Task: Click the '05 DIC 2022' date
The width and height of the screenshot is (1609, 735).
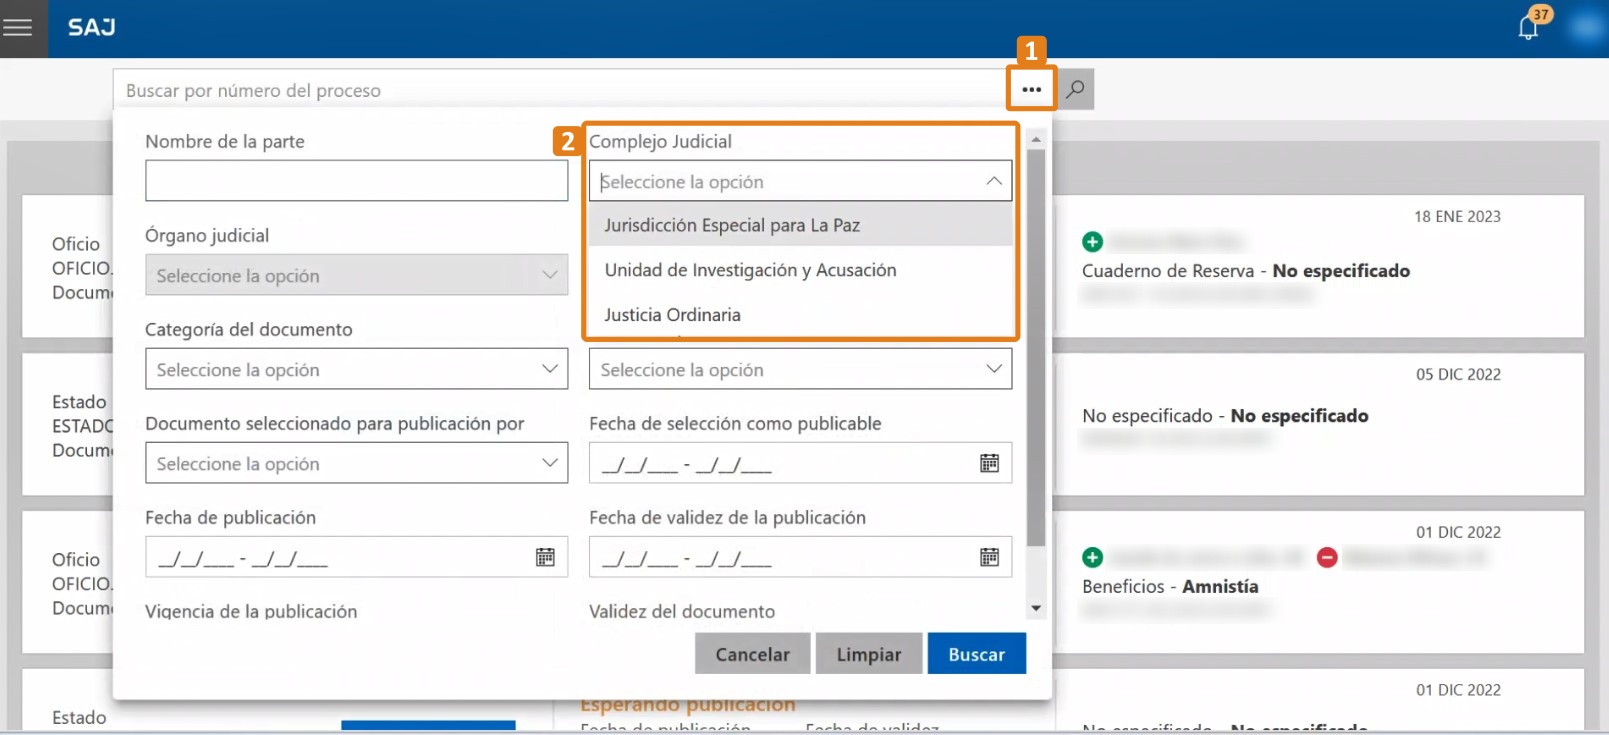Action: point(1458,375)
